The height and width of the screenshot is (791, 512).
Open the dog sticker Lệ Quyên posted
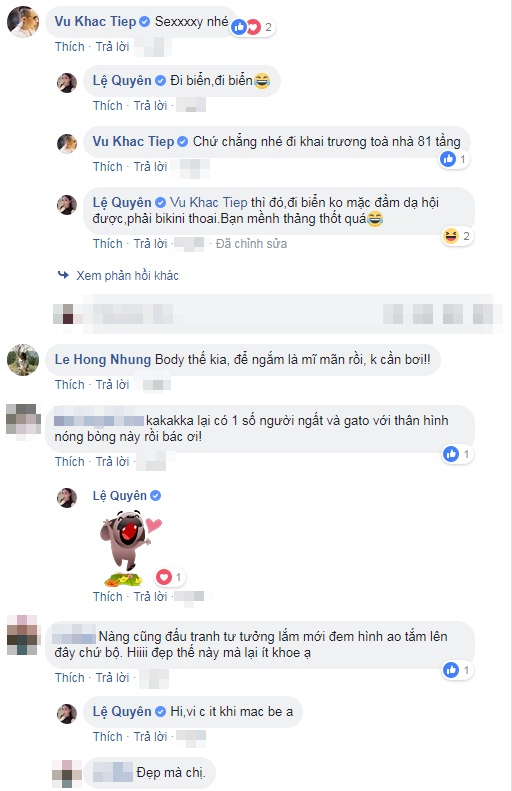click(131, 547)
